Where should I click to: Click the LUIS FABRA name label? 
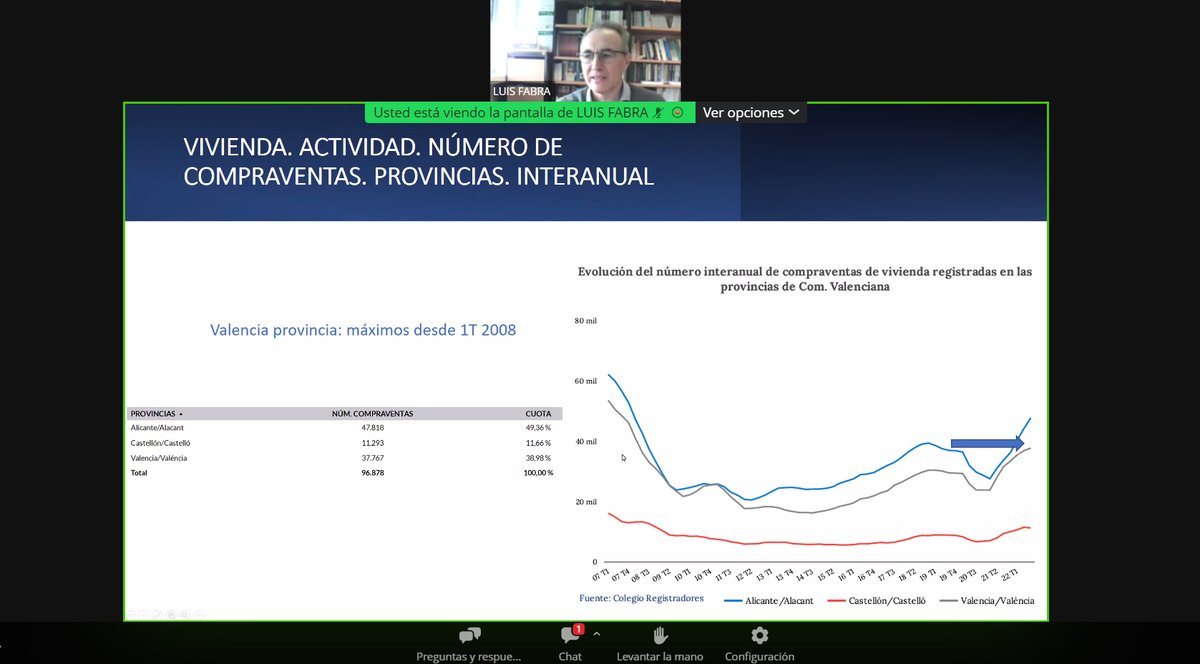coord(521,91)
